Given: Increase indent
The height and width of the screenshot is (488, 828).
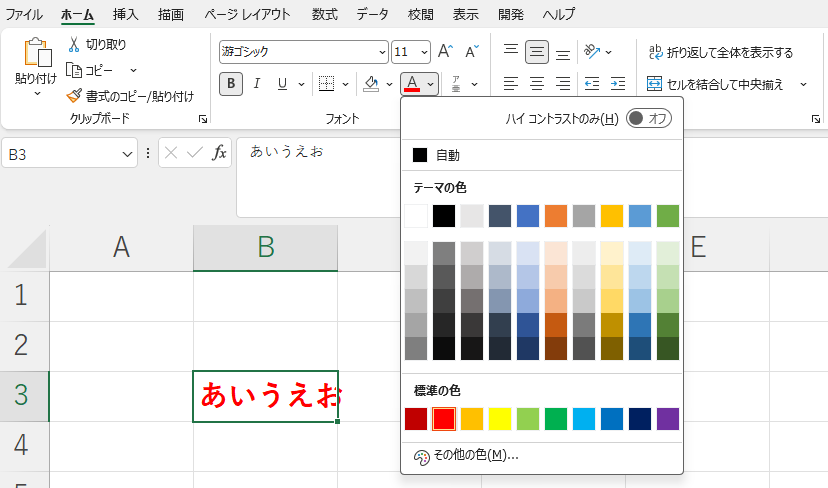Looking at the screenshot, I should coord(618,83).
